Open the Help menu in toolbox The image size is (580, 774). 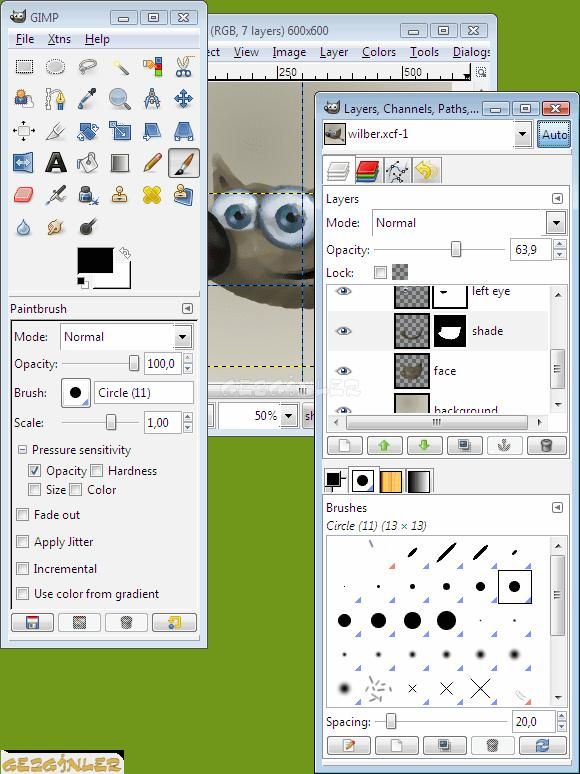pos(97,39)
